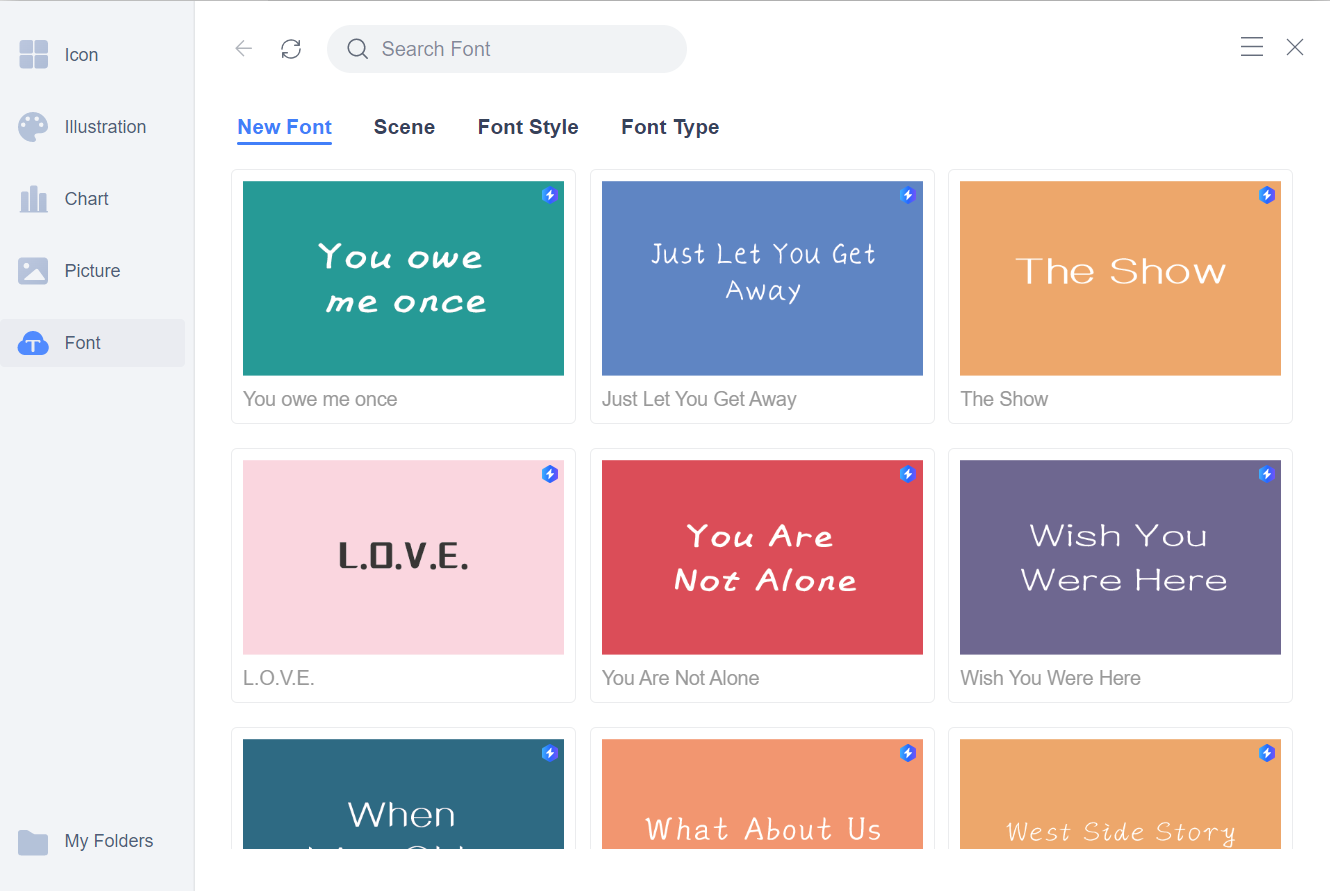Screen dimensions: 1330x891
Task: Select the When font preview
Action: tap(403, 794)
